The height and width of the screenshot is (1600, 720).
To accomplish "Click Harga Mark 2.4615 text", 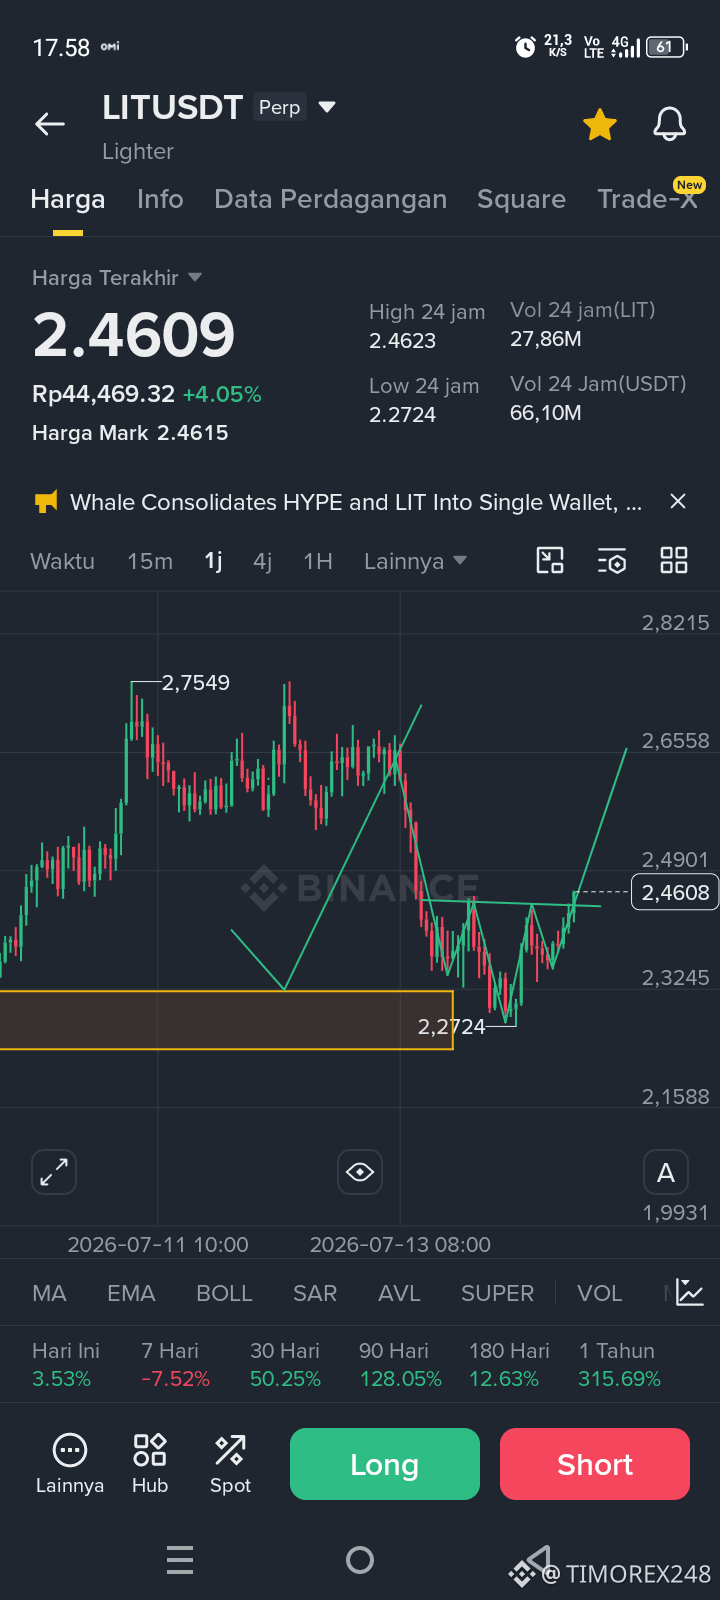I will [130, 433].
